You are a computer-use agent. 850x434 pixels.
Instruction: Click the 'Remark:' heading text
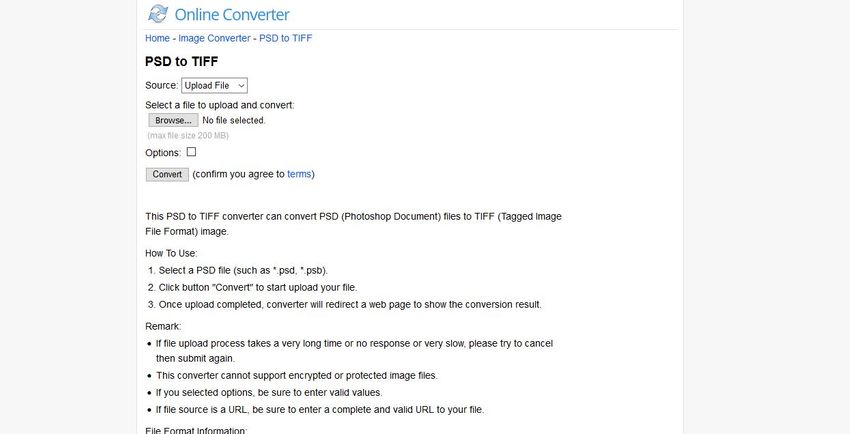165,326
